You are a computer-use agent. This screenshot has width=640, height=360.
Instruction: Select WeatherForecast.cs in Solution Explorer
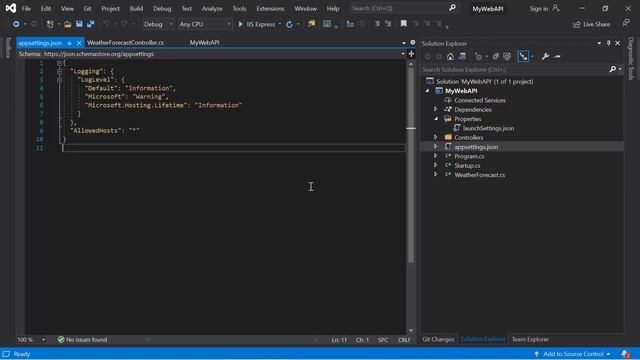[x=479, y=175]
